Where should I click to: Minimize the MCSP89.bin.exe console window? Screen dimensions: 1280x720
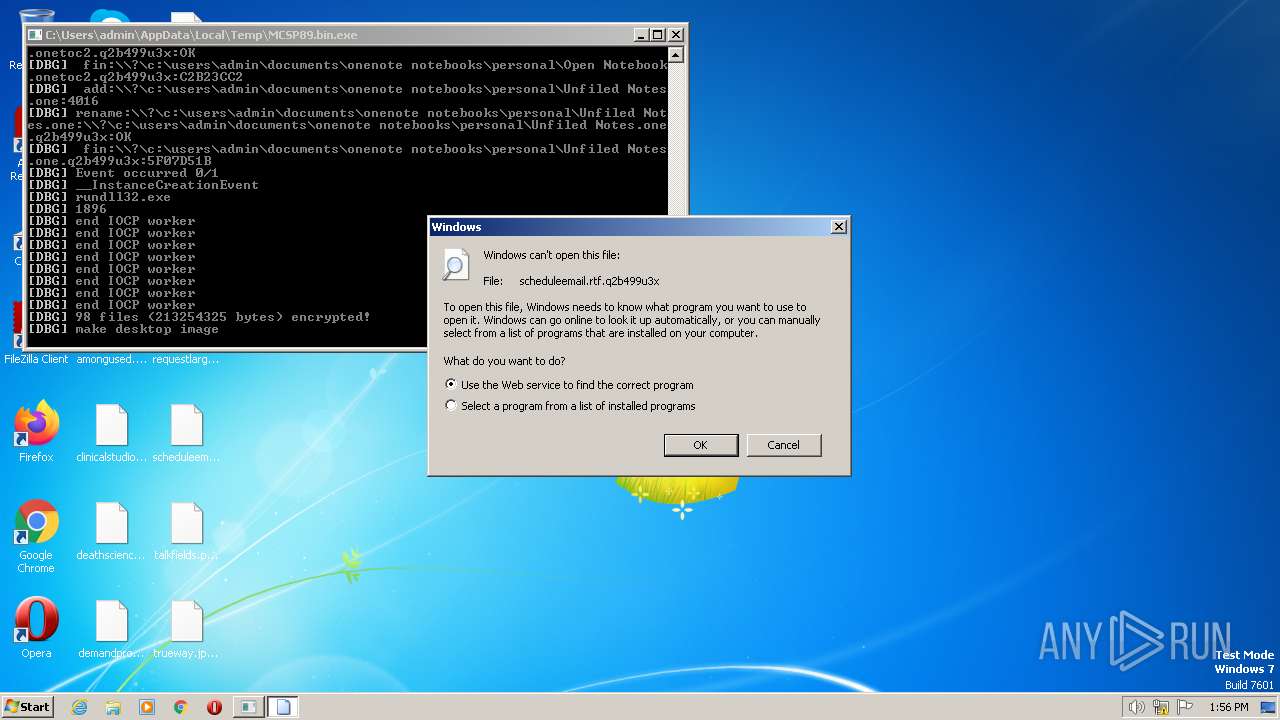640,35
